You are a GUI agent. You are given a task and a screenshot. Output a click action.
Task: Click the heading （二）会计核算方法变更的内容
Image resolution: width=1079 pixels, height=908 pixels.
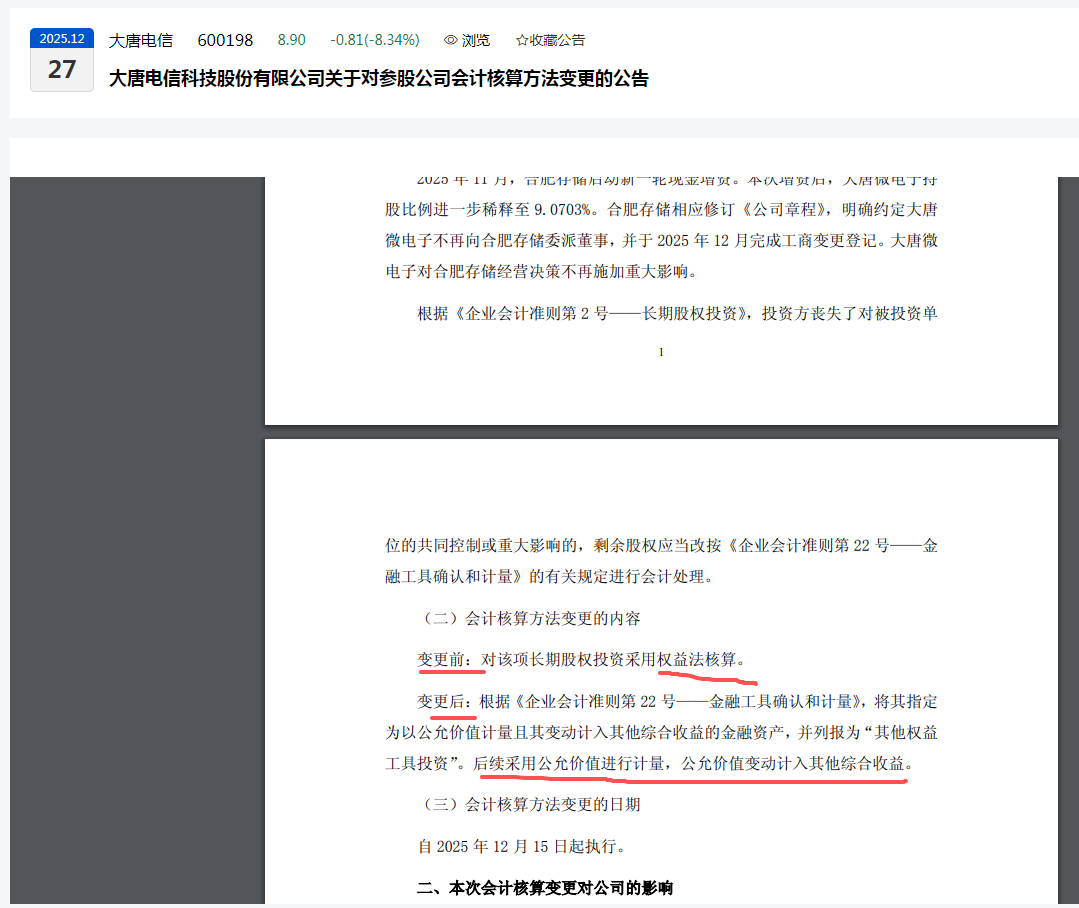pos(528,618)
